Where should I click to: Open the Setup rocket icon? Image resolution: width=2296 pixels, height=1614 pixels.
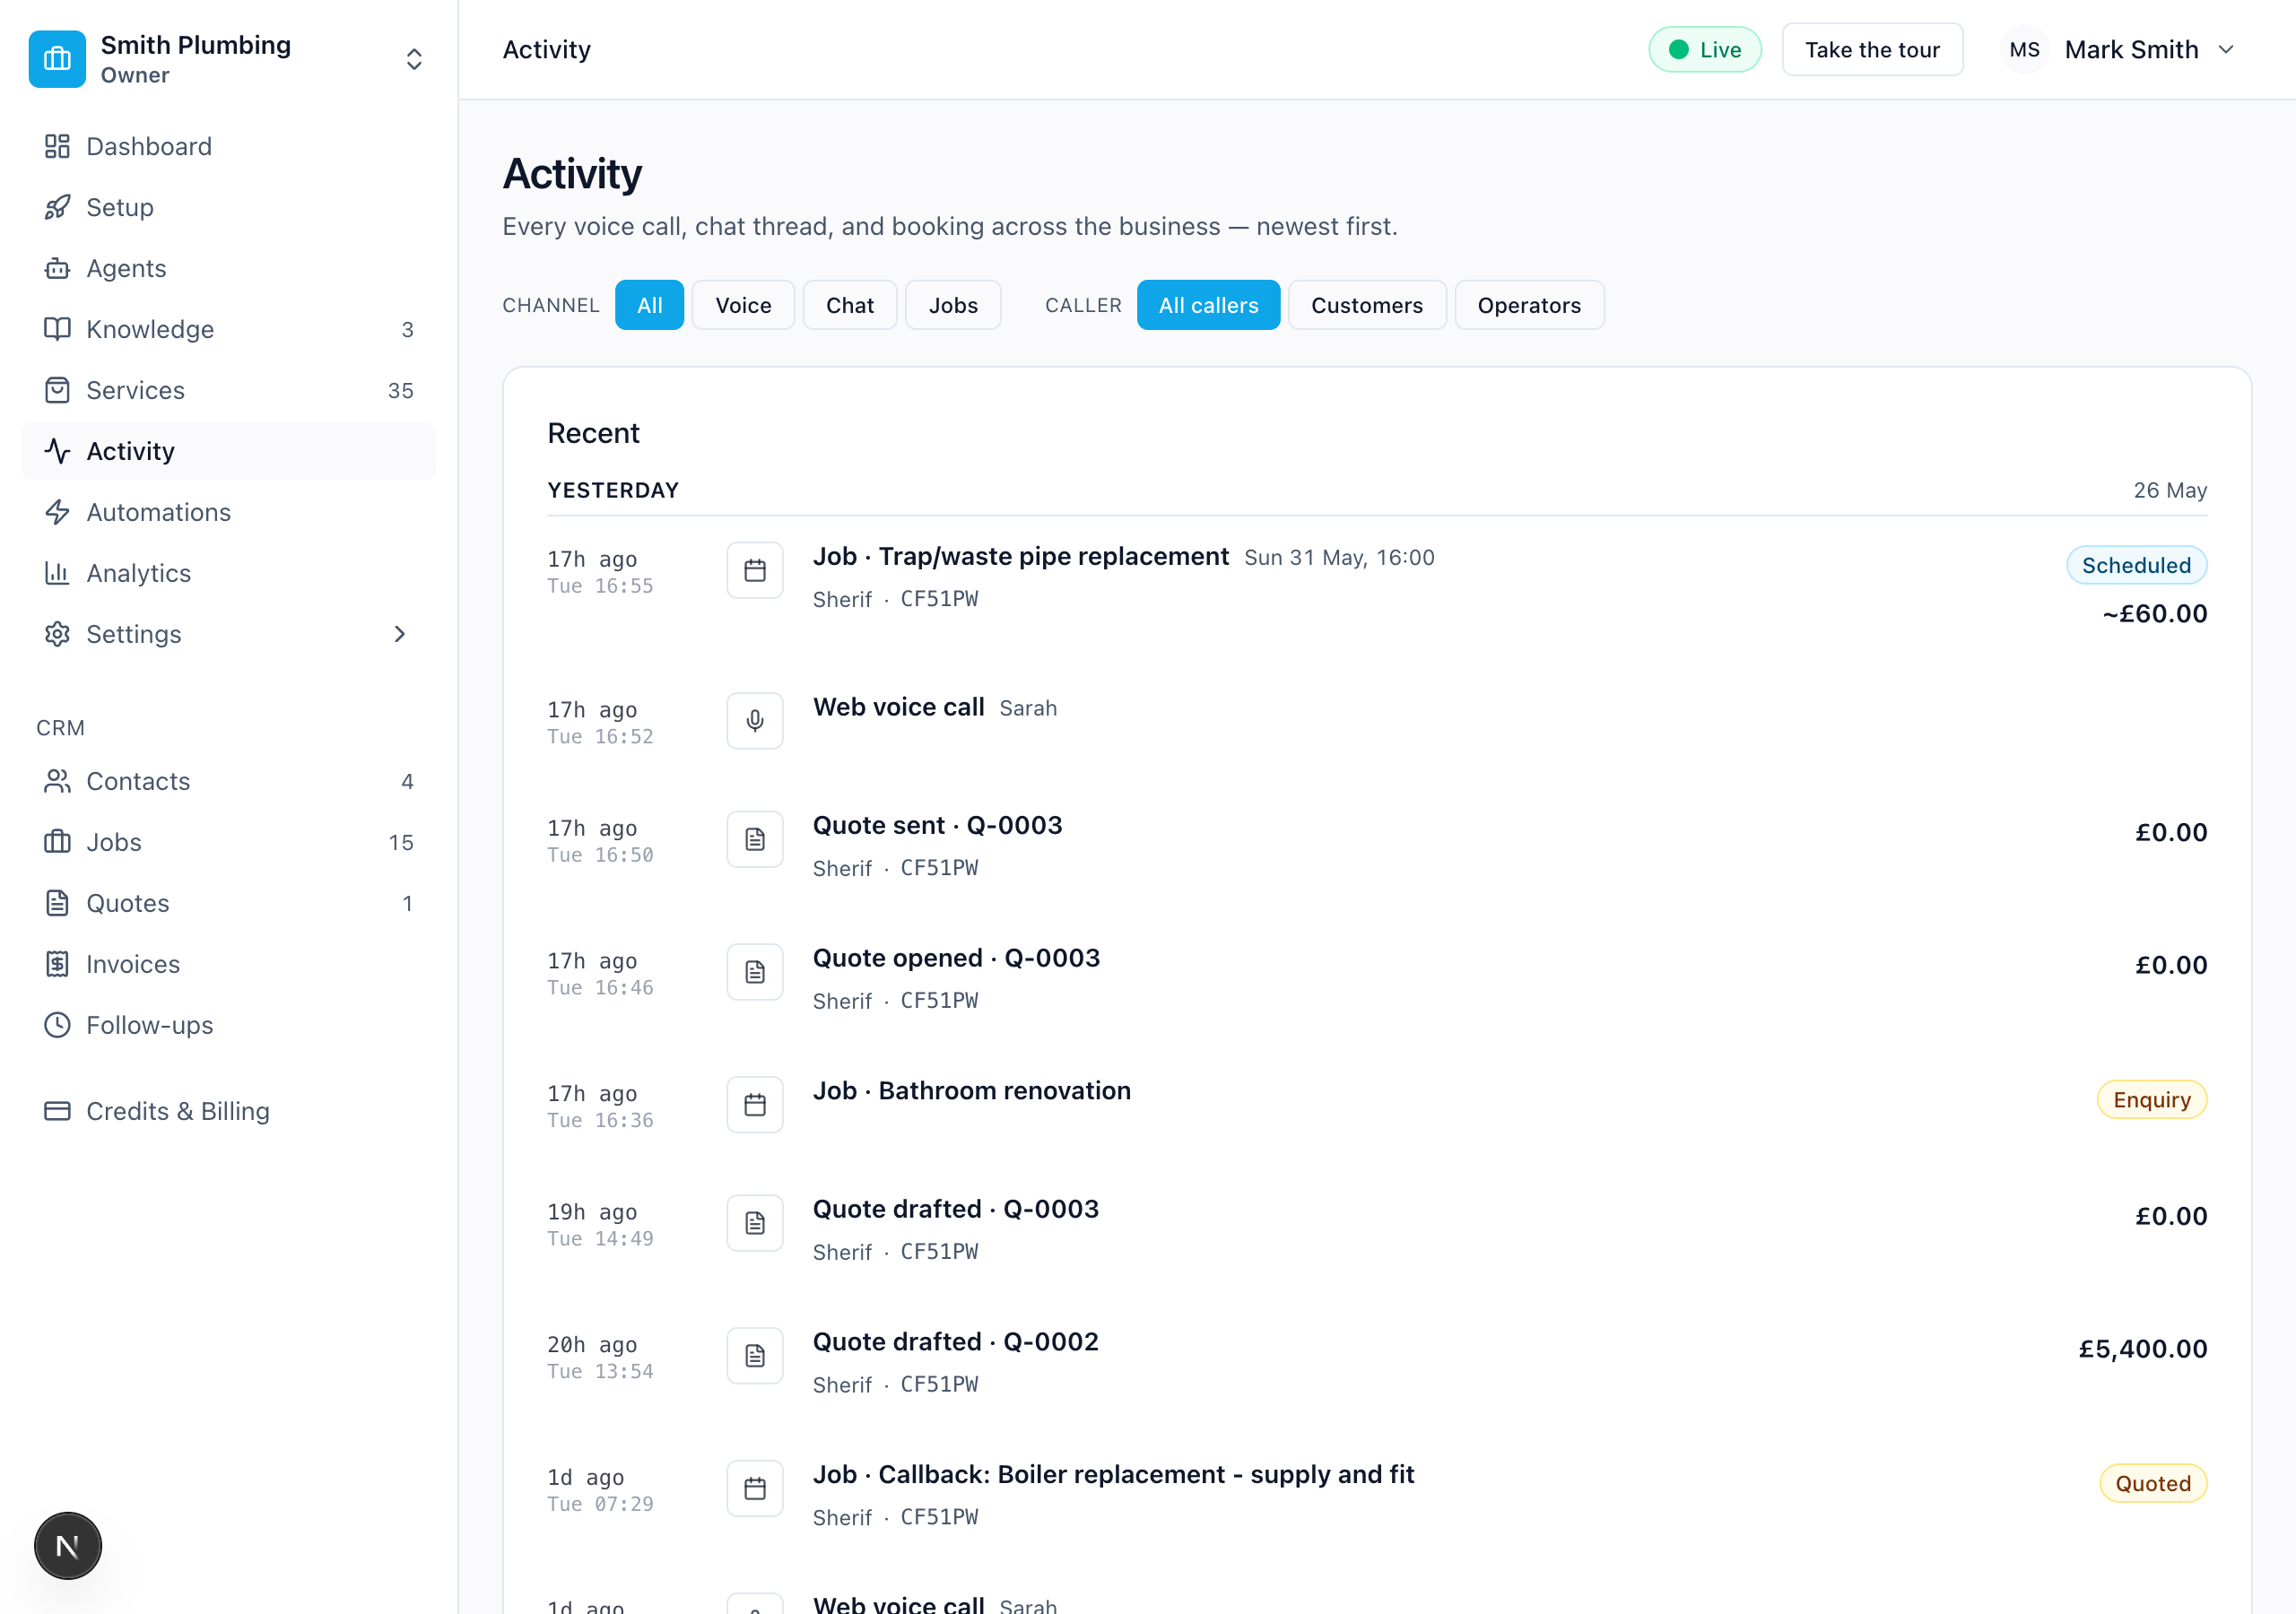point(57,207)
